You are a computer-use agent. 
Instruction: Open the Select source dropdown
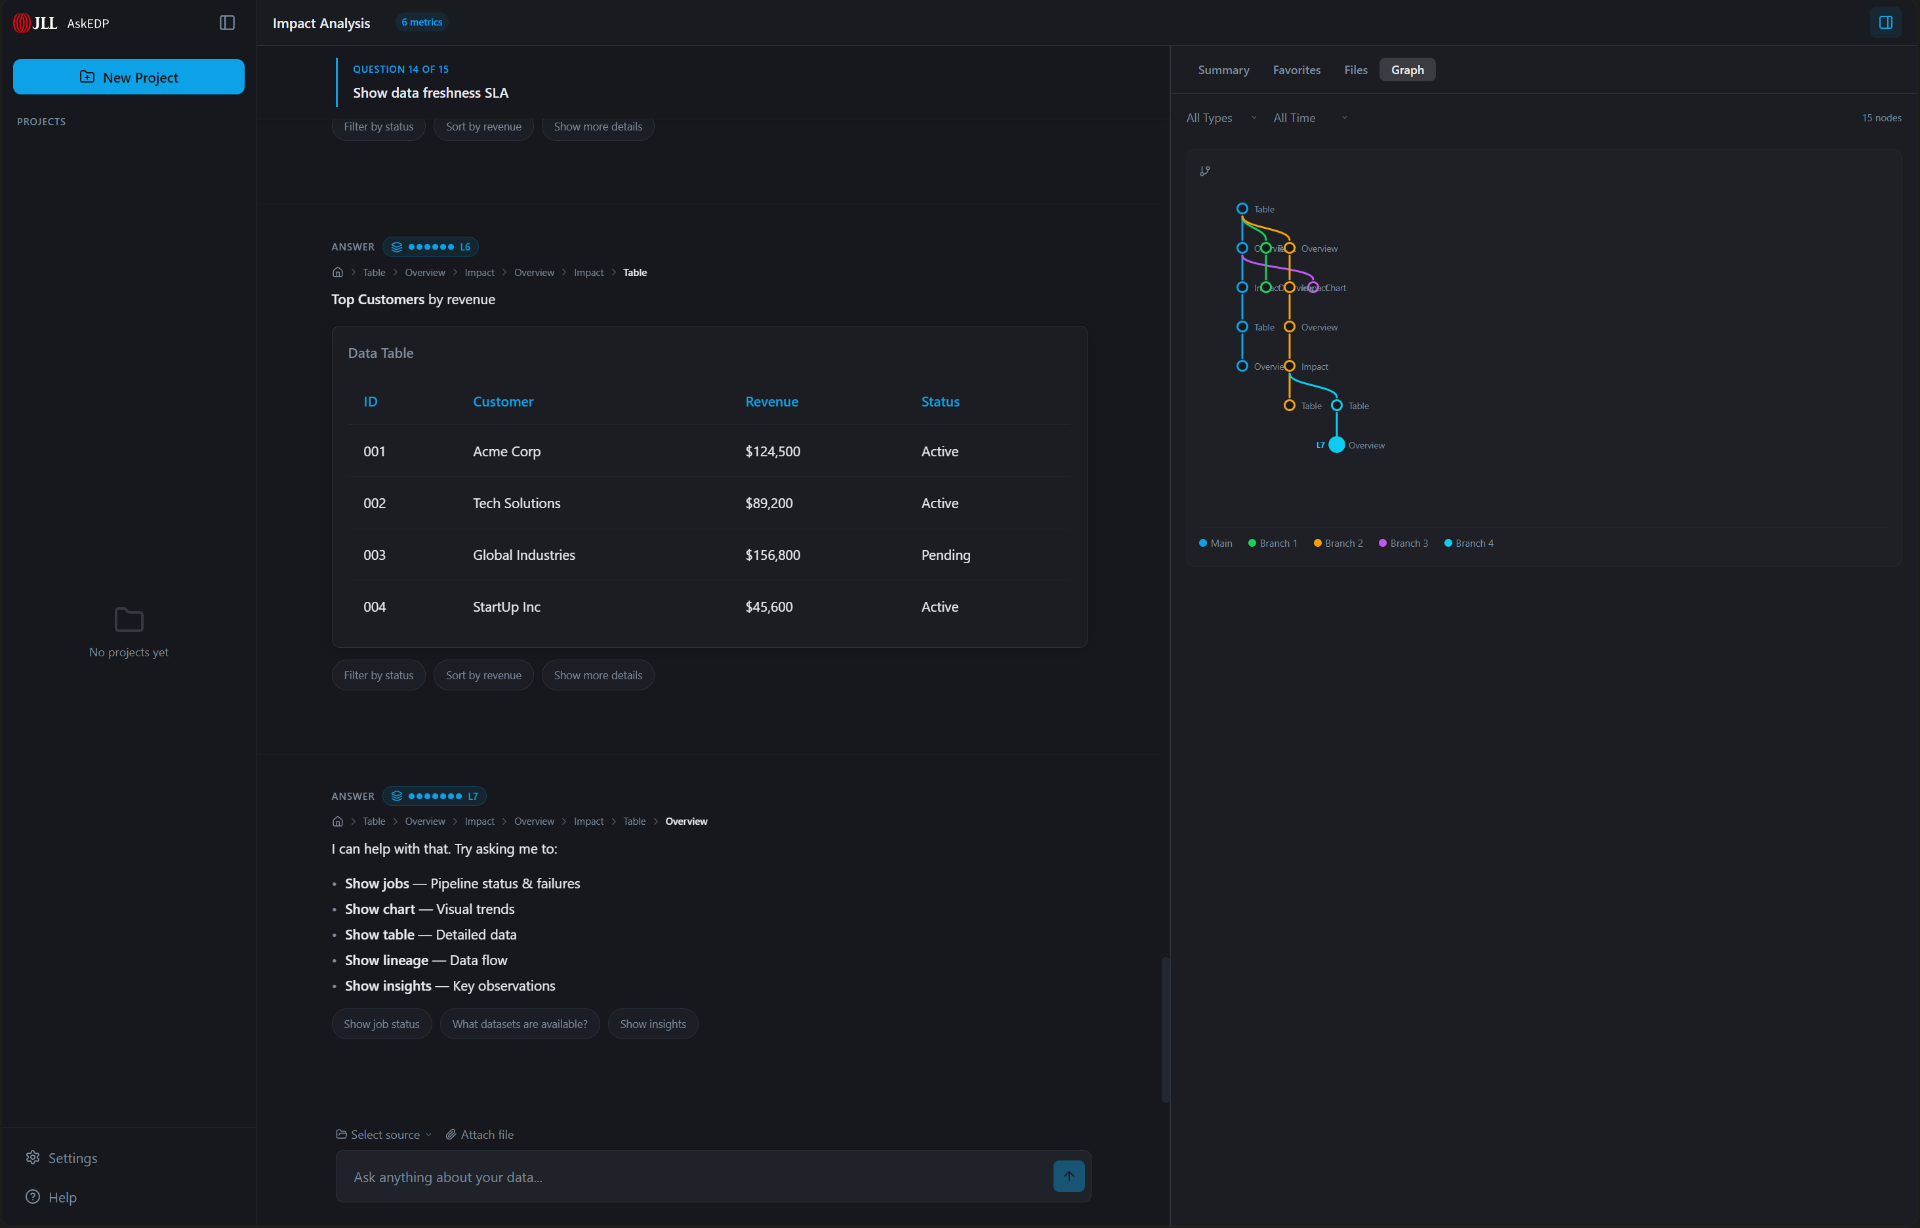384,1135
